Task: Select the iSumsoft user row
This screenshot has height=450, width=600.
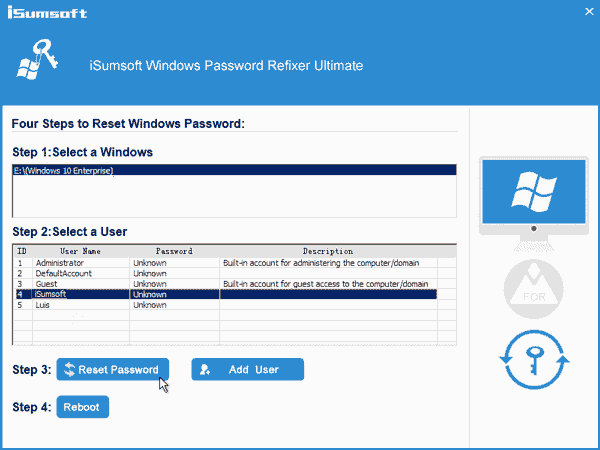Action: tap(226, 294)
